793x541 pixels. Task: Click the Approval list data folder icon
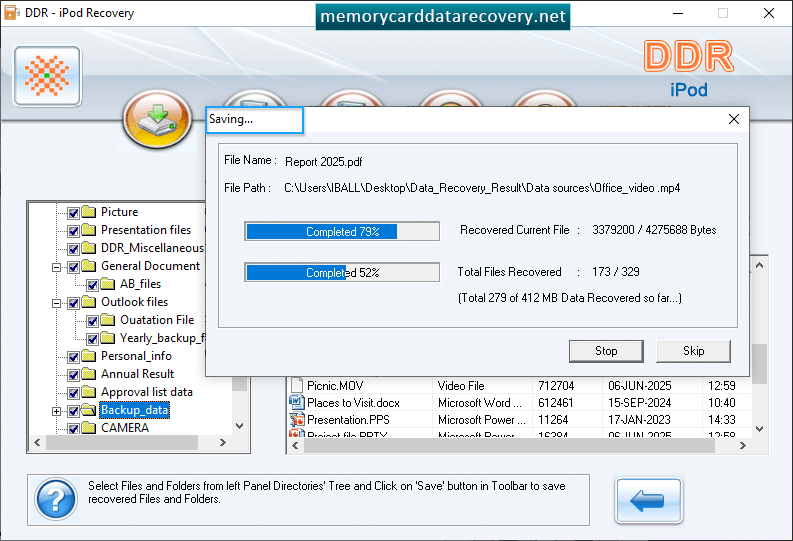tap(89, 392)
